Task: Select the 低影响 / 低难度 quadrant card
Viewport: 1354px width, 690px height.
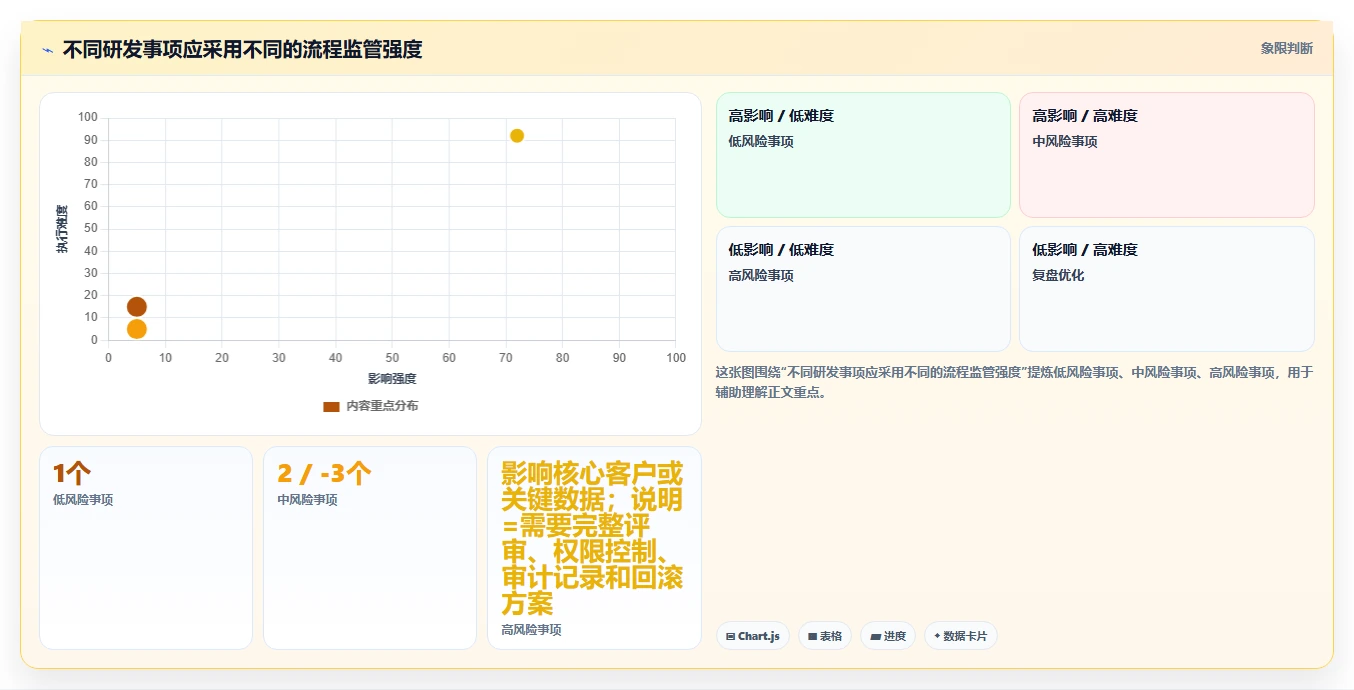Action: click(x=863, y=289)
